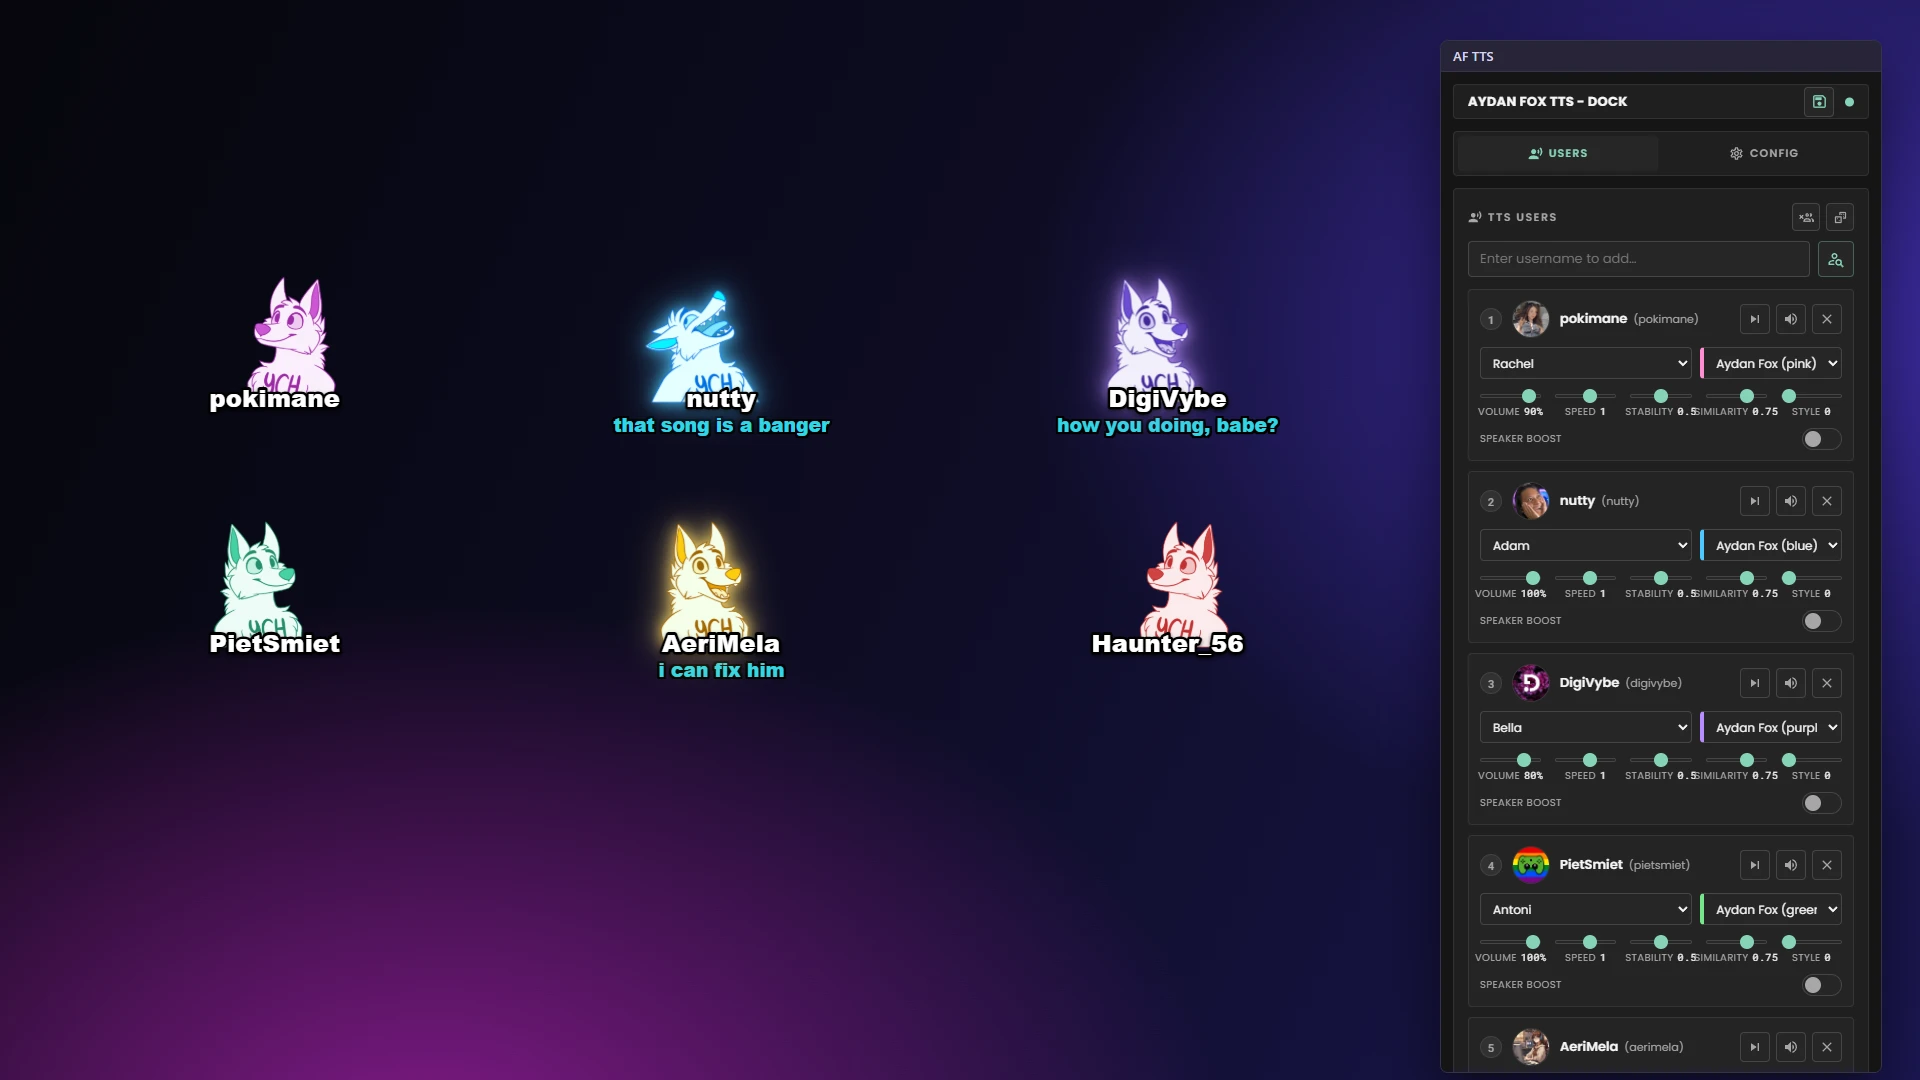This screenshot has height=1080, width=1920.
Task: Switch to the Config tab
Action: (1764, 153)
